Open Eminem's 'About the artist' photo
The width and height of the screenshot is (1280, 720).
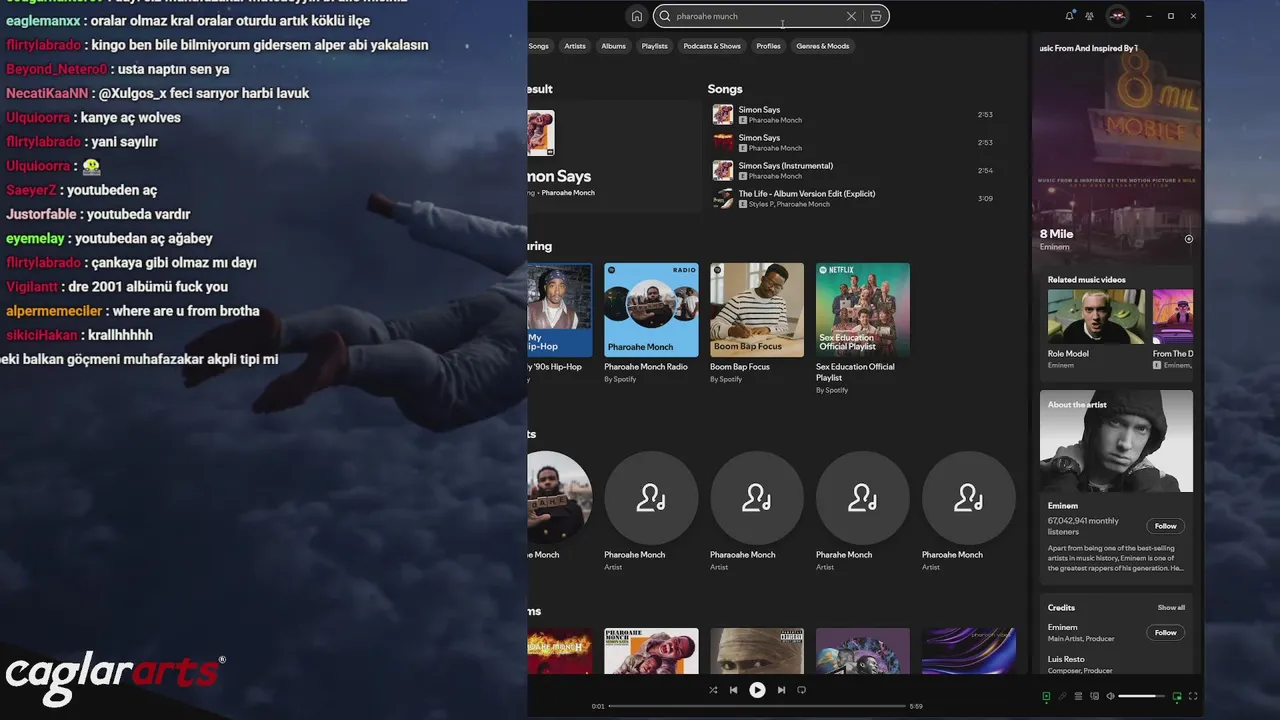(1116, 441)
